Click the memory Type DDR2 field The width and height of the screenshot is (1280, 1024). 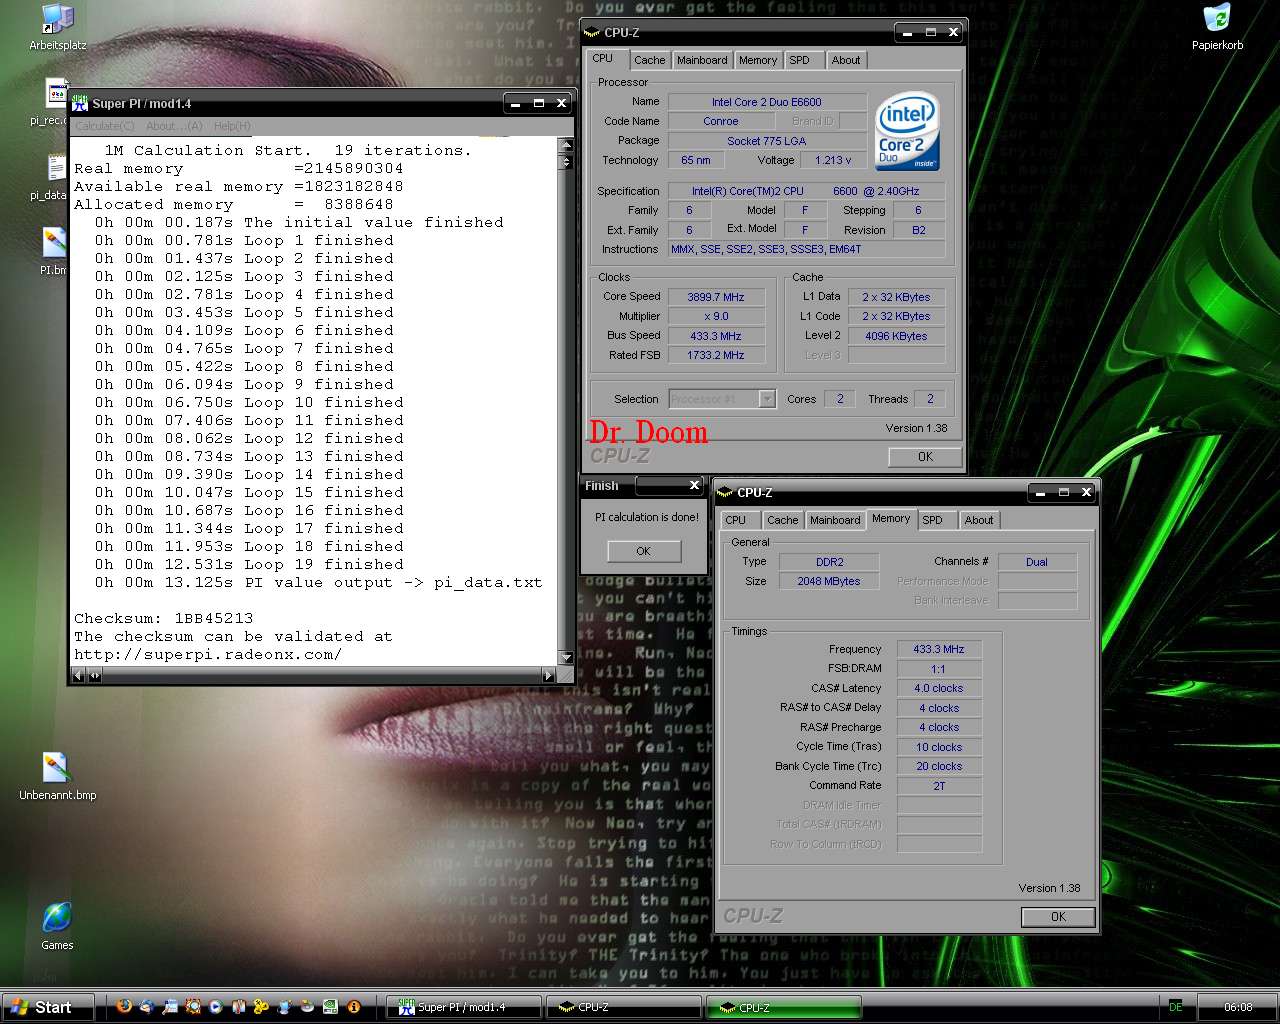[x=829, y=562]
